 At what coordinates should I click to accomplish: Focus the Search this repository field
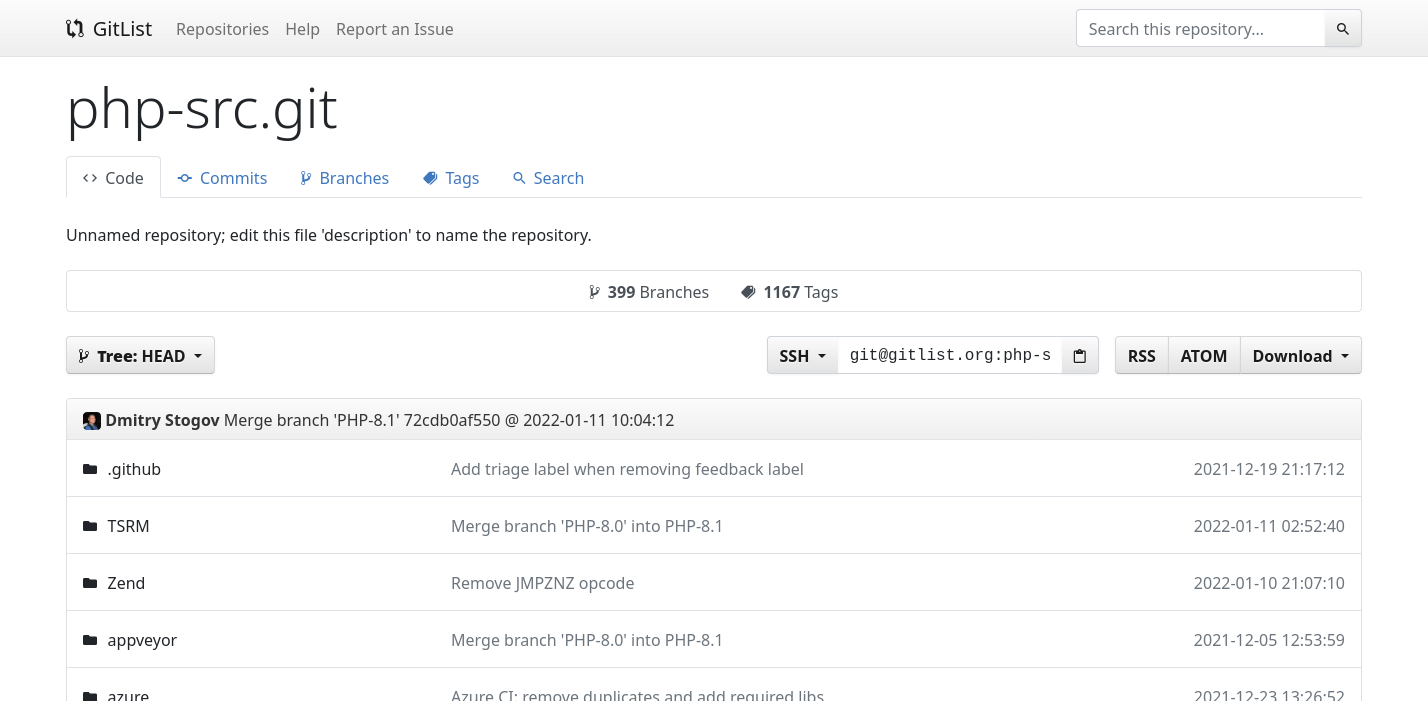tap(1200, 29)
